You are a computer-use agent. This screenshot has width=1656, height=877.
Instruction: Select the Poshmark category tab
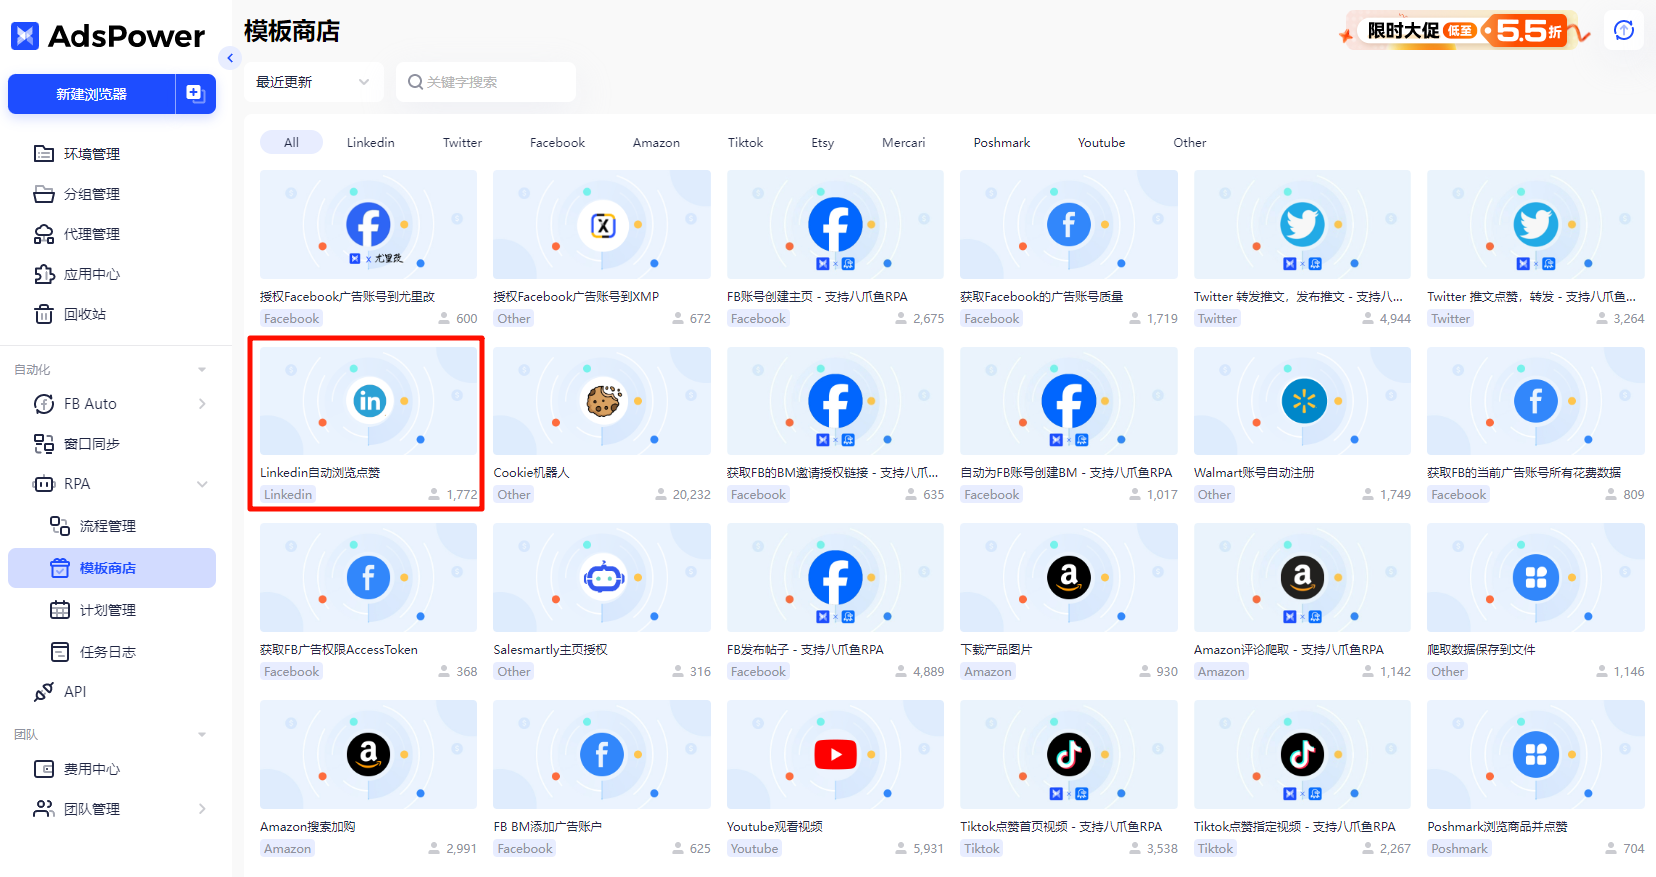[1001, 142]
